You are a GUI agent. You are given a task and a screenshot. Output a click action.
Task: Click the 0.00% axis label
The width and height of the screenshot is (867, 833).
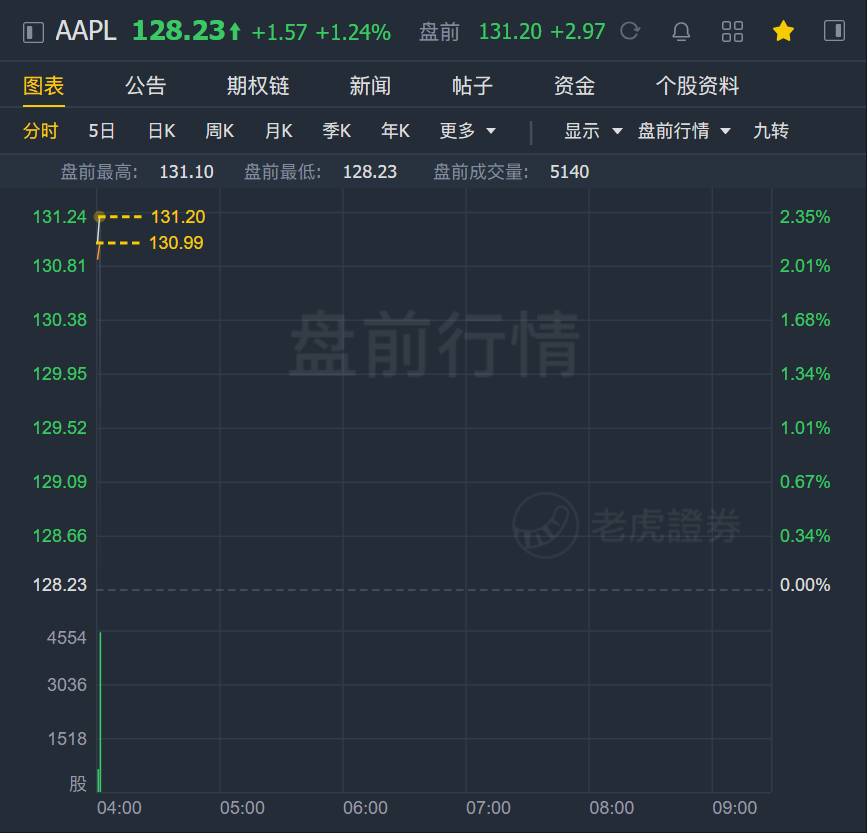805,585
